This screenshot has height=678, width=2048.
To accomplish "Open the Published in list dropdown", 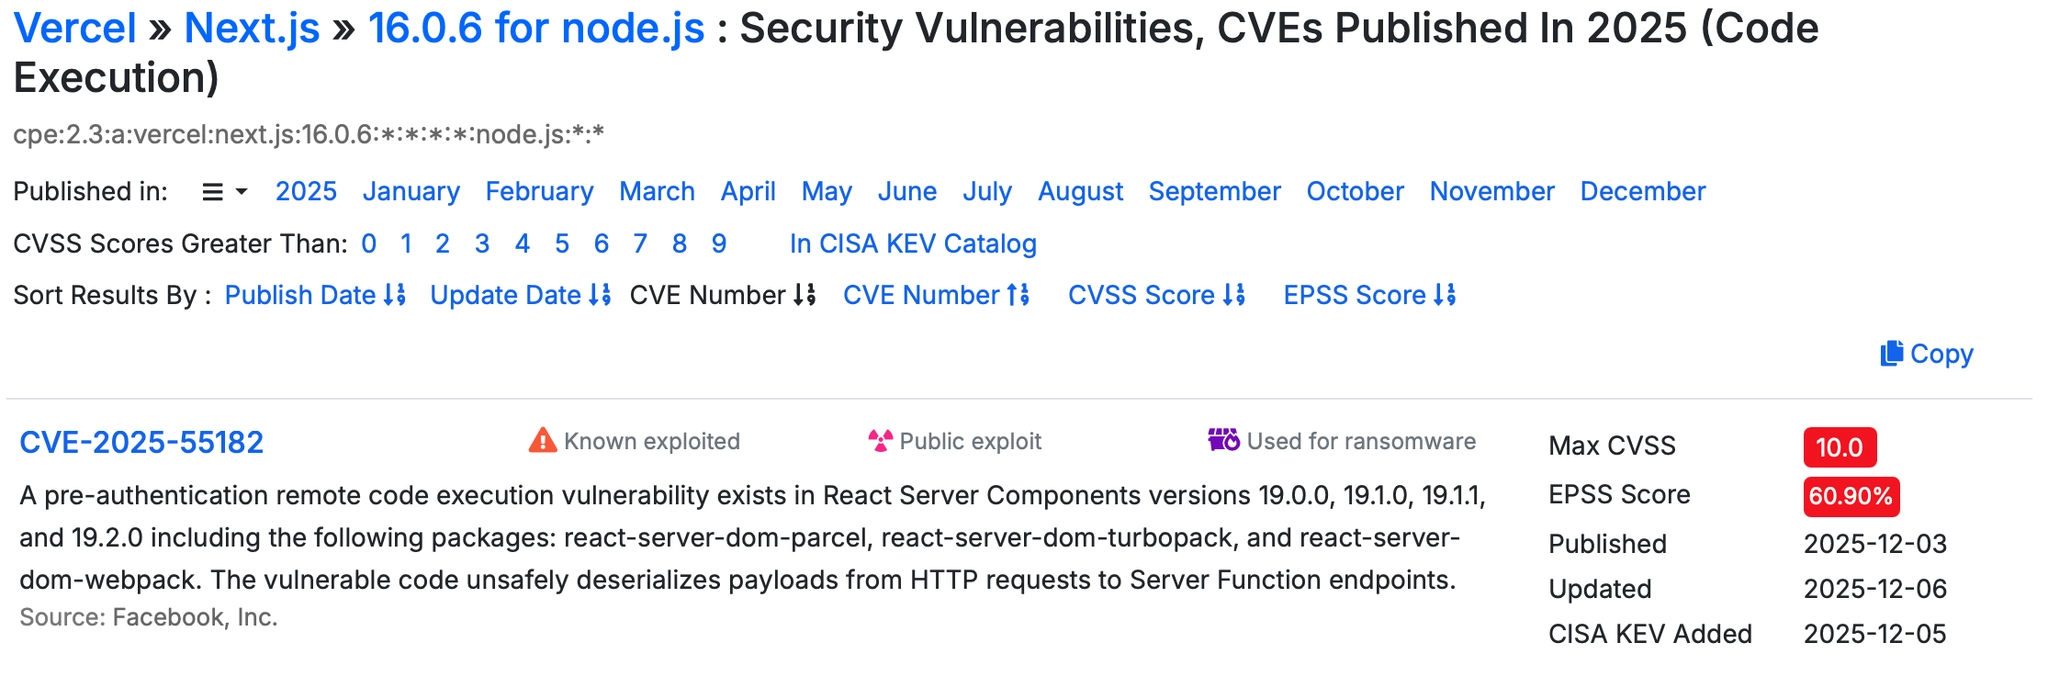I will pos(224,192).
